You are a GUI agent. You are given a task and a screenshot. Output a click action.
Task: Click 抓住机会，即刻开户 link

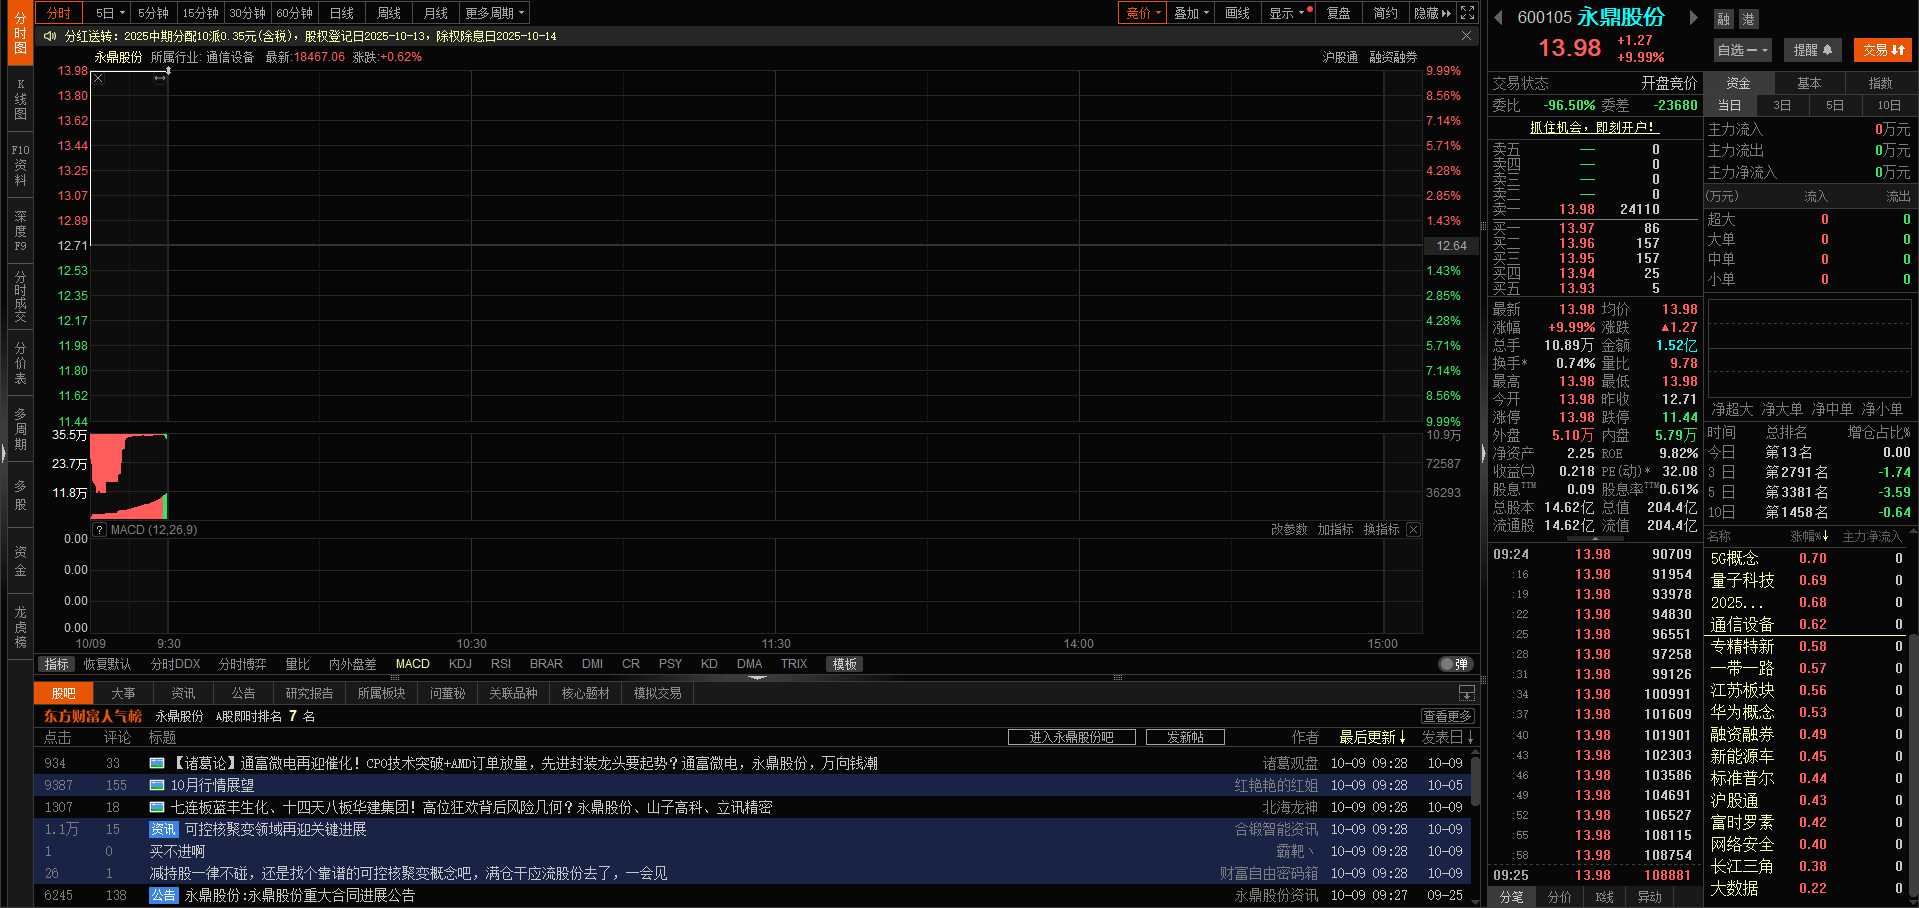(x=1594, y=127)
